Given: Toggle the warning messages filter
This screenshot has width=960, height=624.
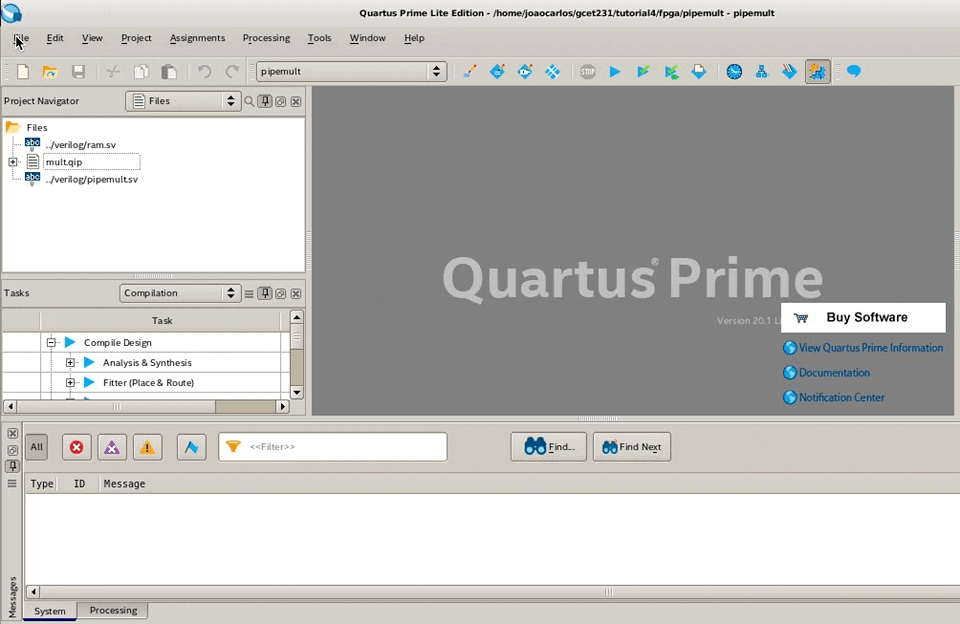Looking at the screenshot, I should 147,448.
